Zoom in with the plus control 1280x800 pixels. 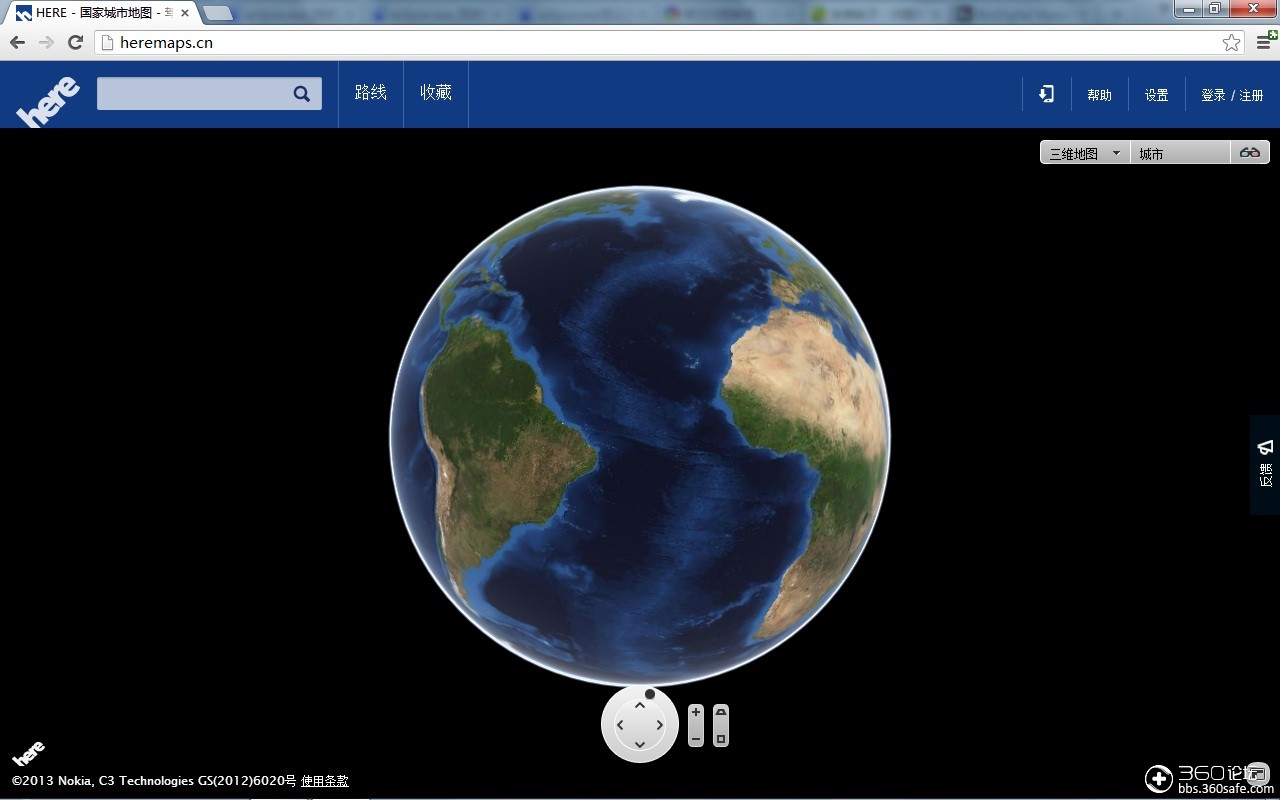pos(695,711)
